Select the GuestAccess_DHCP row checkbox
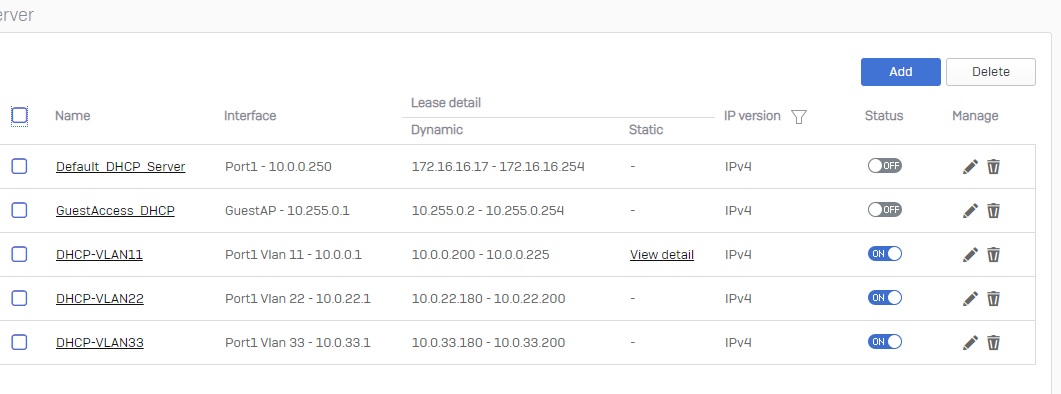Image resolution: width=1061 pixels, height=394 pixels. [x=20, y=211]
